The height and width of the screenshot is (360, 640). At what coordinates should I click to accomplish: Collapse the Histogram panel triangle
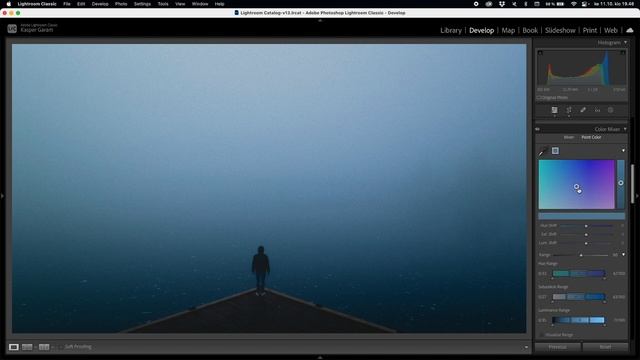625,42
